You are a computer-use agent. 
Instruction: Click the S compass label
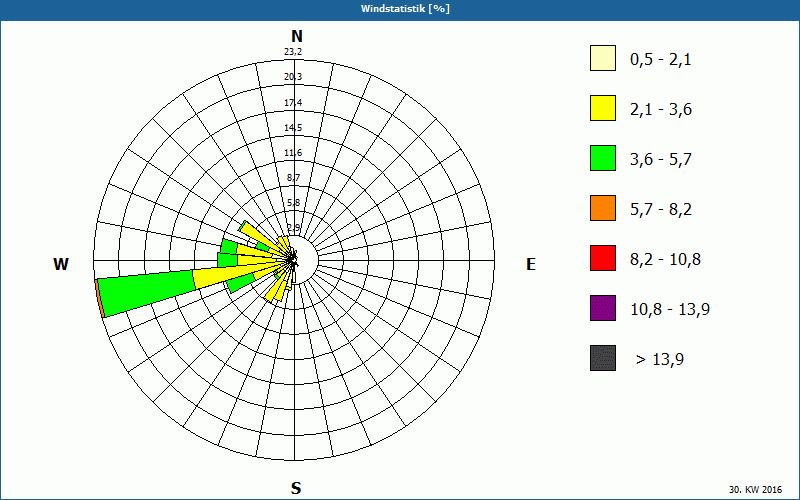click(296, 489)
